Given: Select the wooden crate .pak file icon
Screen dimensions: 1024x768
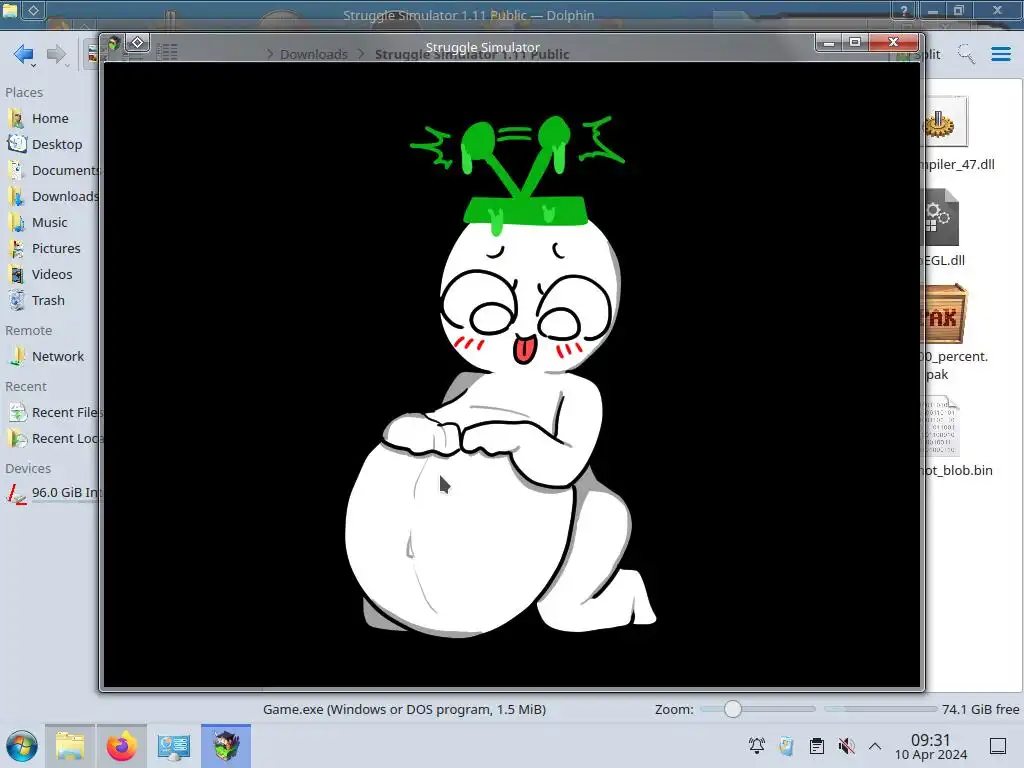Looking at the screenshot, I should (x=944, y=314).
